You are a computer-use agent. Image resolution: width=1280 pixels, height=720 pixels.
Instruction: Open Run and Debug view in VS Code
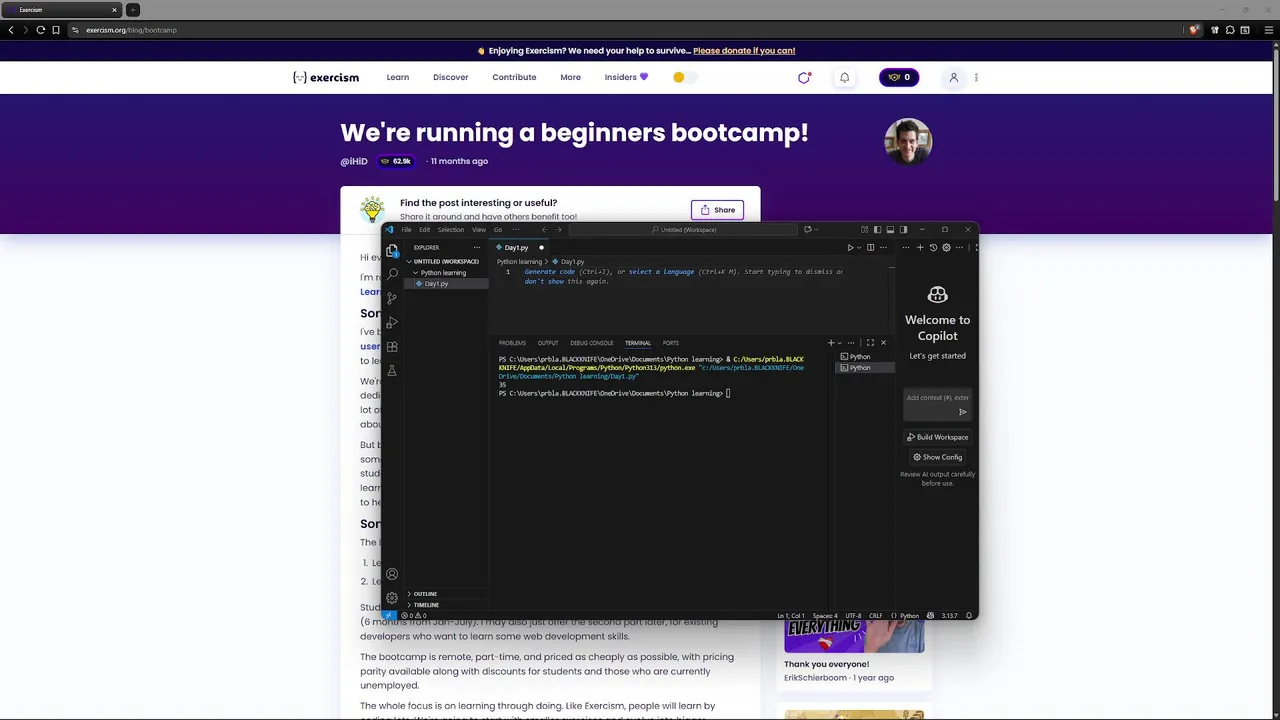point(392,322)
